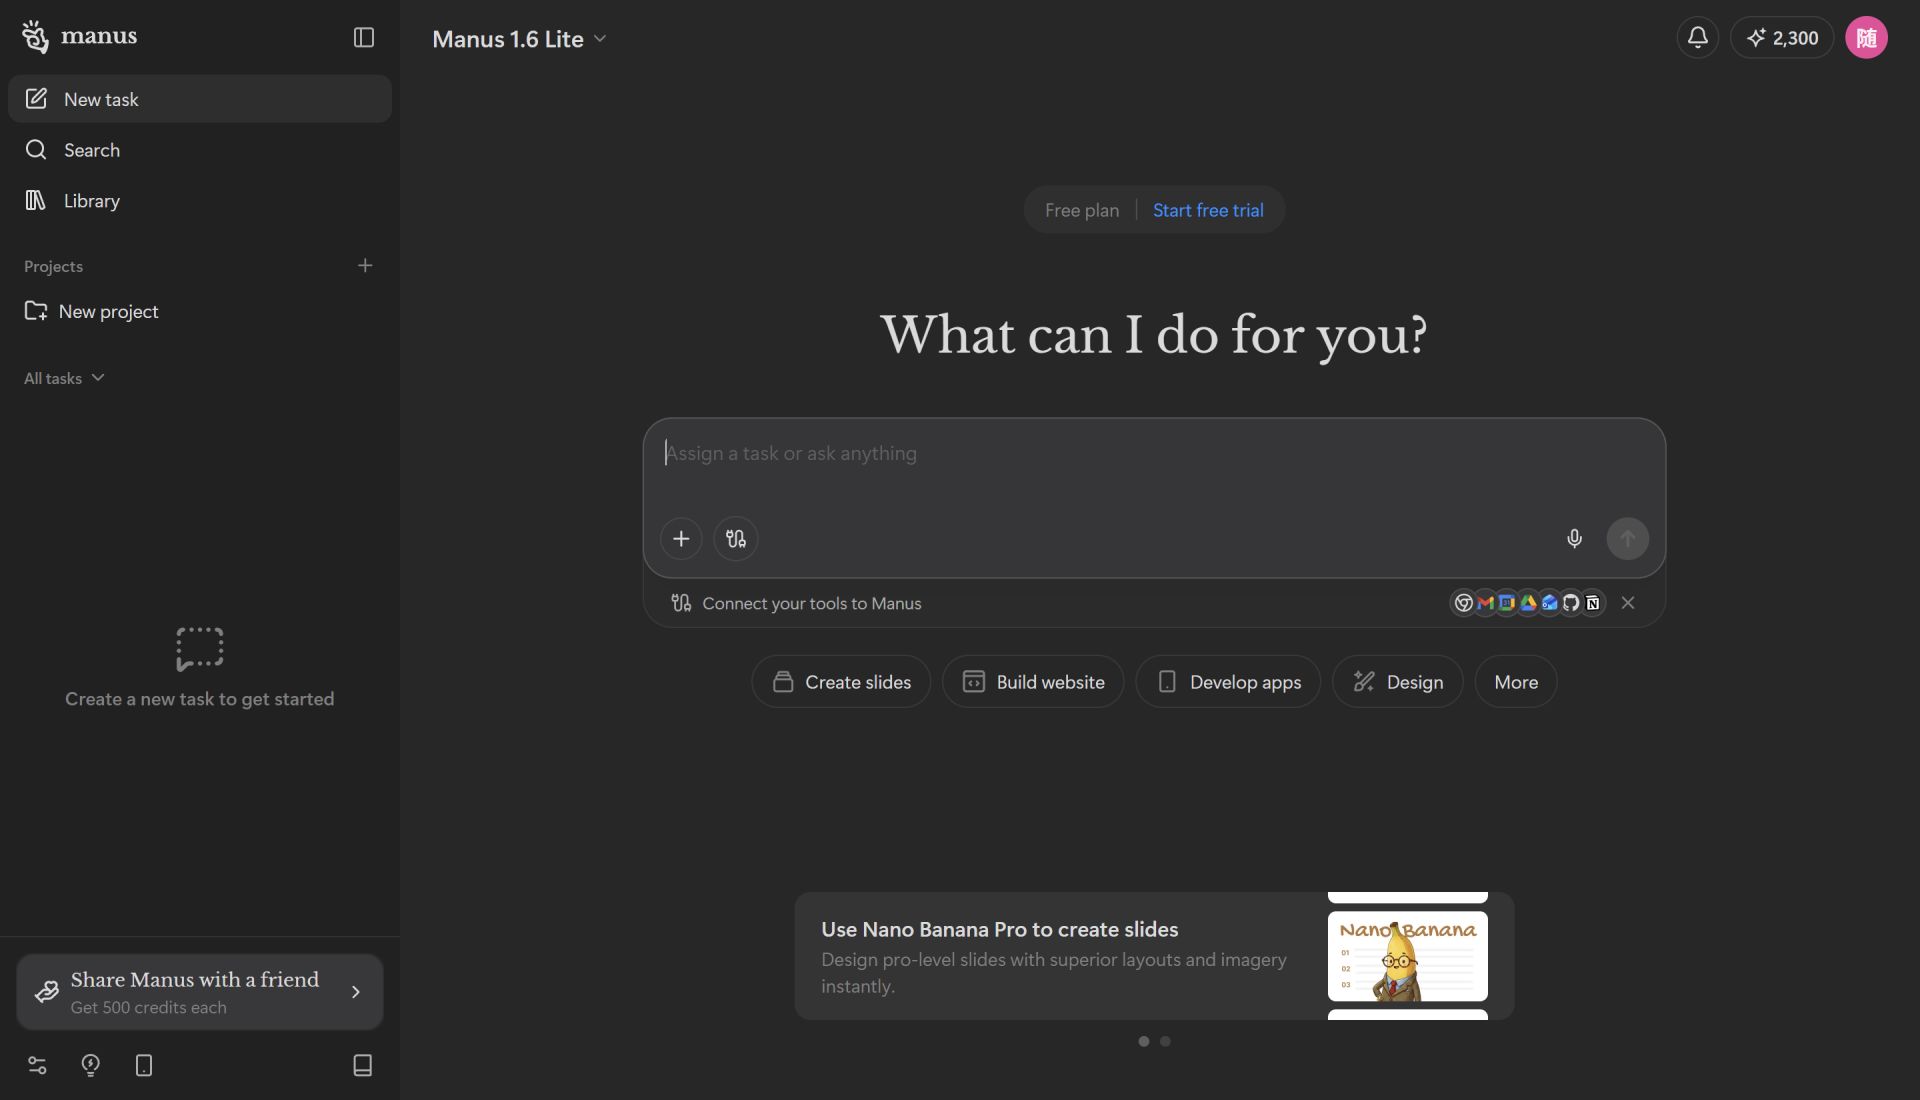Click the microphone voice input icon
This screenshot has height=1100, width=1920.
[1574, 539]
